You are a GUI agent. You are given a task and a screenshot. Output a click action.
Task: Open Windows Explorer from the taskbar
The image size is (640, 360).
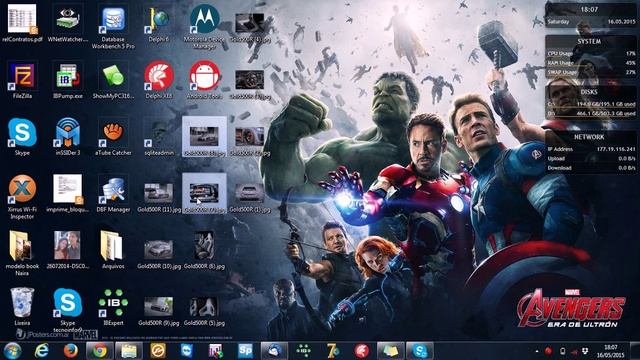point(129,351)
